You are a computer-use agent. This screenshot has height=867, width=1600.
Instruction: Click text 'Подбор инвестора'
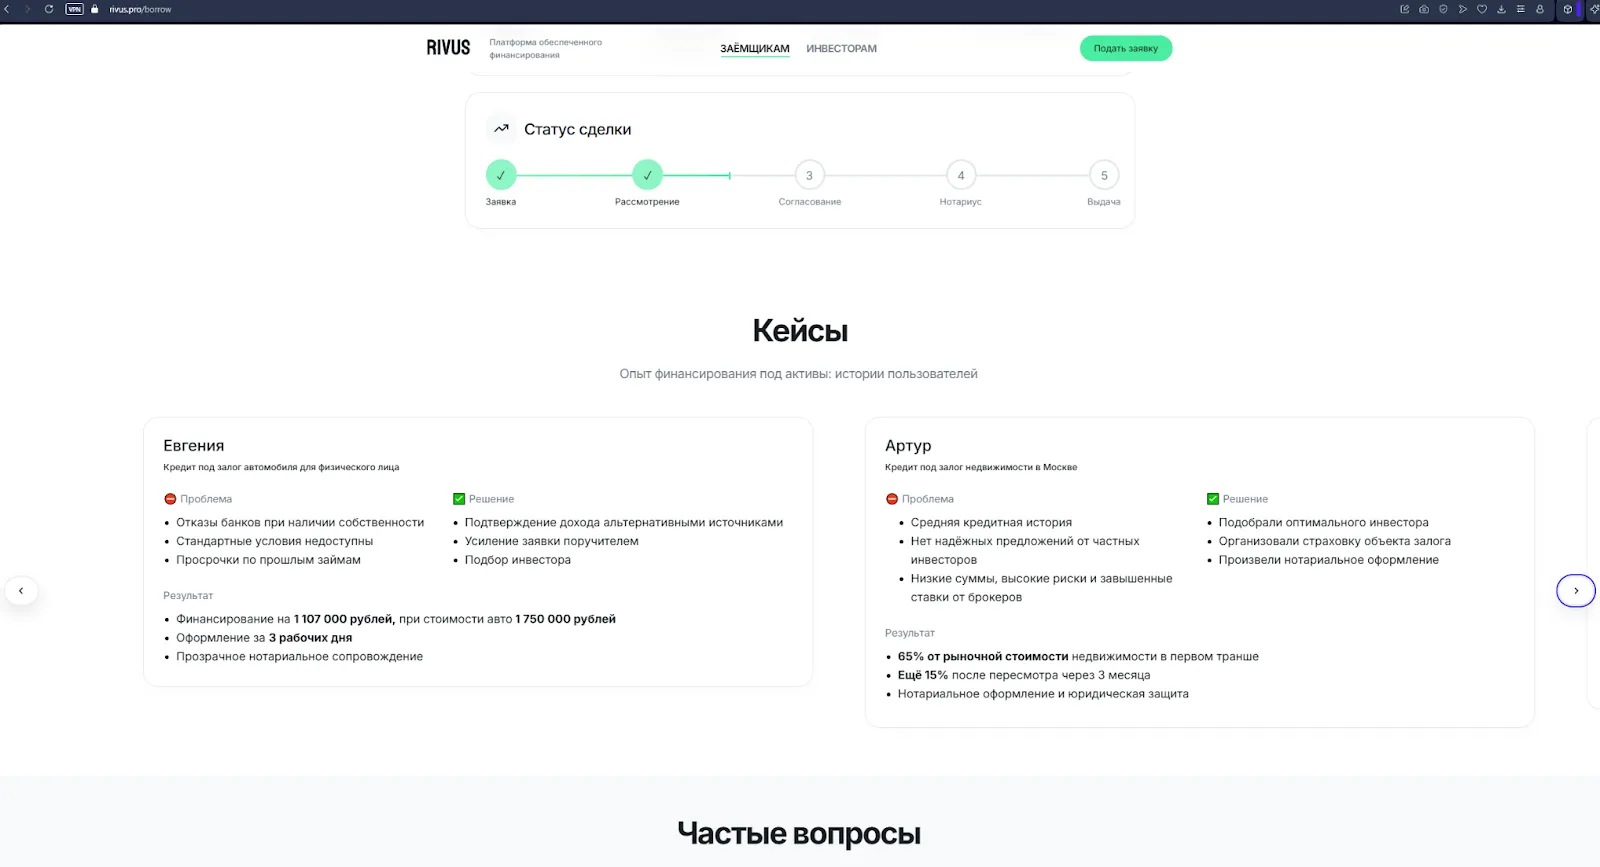(x=518, y=560)
